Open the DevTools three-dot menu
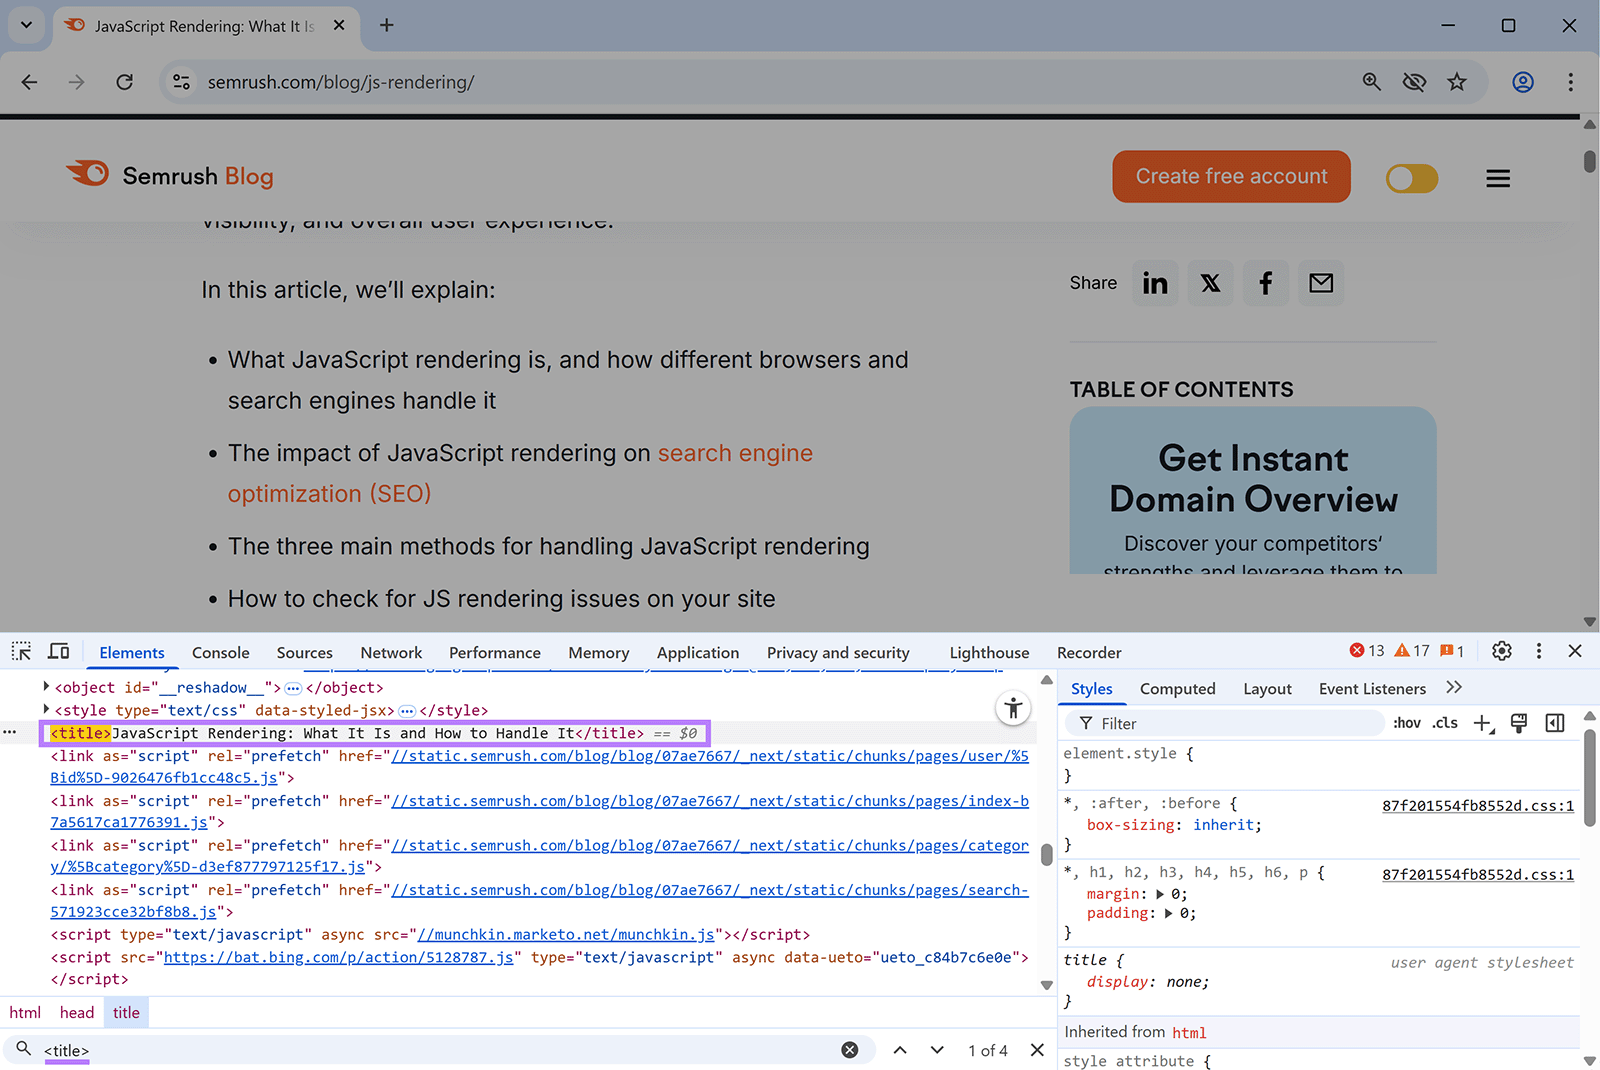The image size is (1600, 1070). [x=1538, y=651]
